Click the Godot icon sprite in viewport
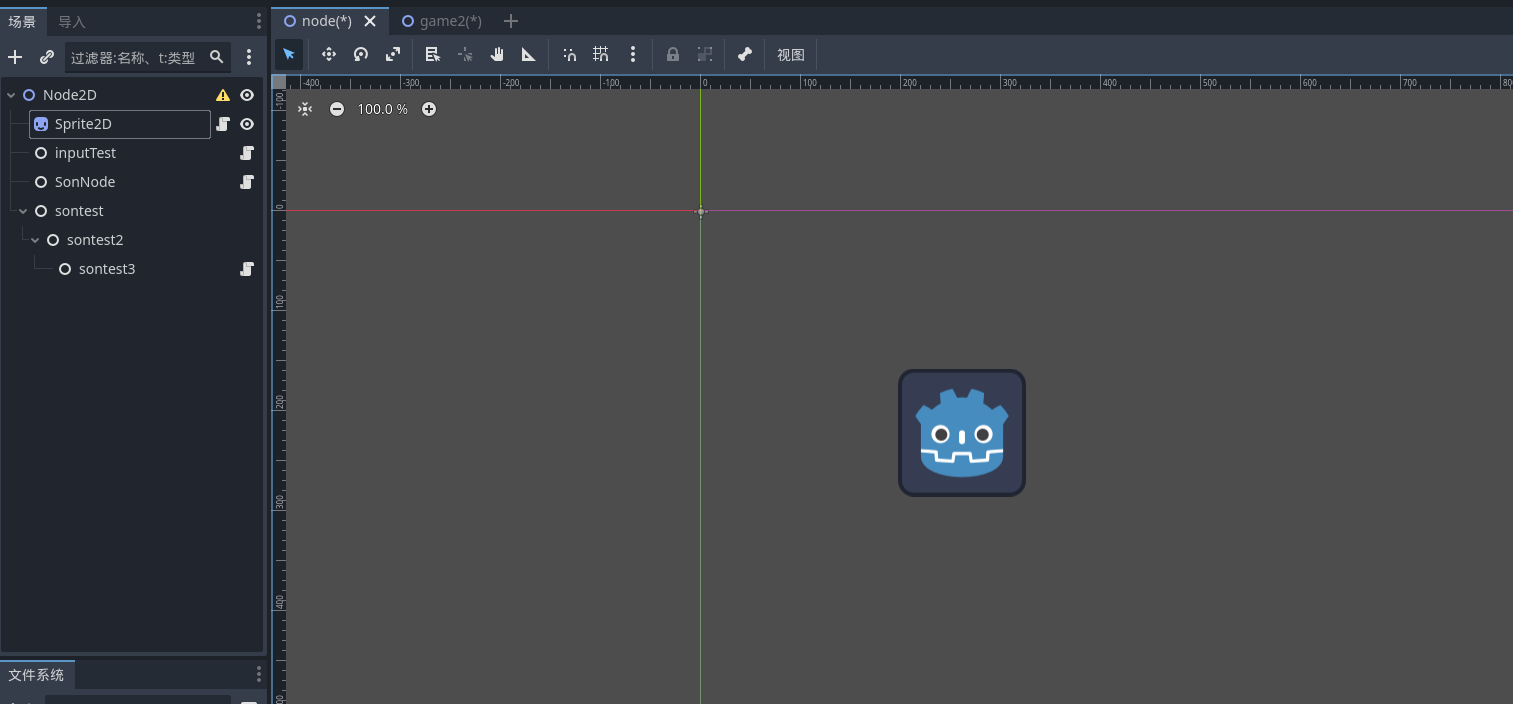 (962, 432)
